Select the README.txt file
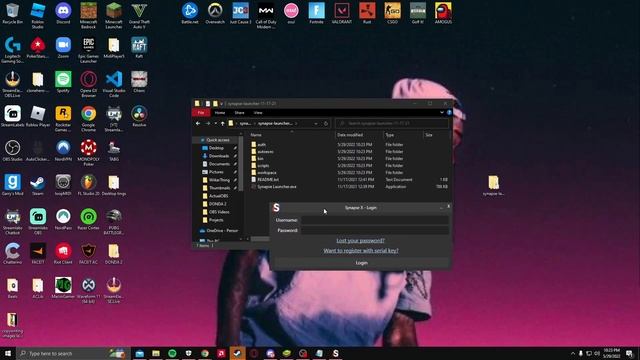Image resolution: width=640 pixels, height=360 pixels. (268, 180)
